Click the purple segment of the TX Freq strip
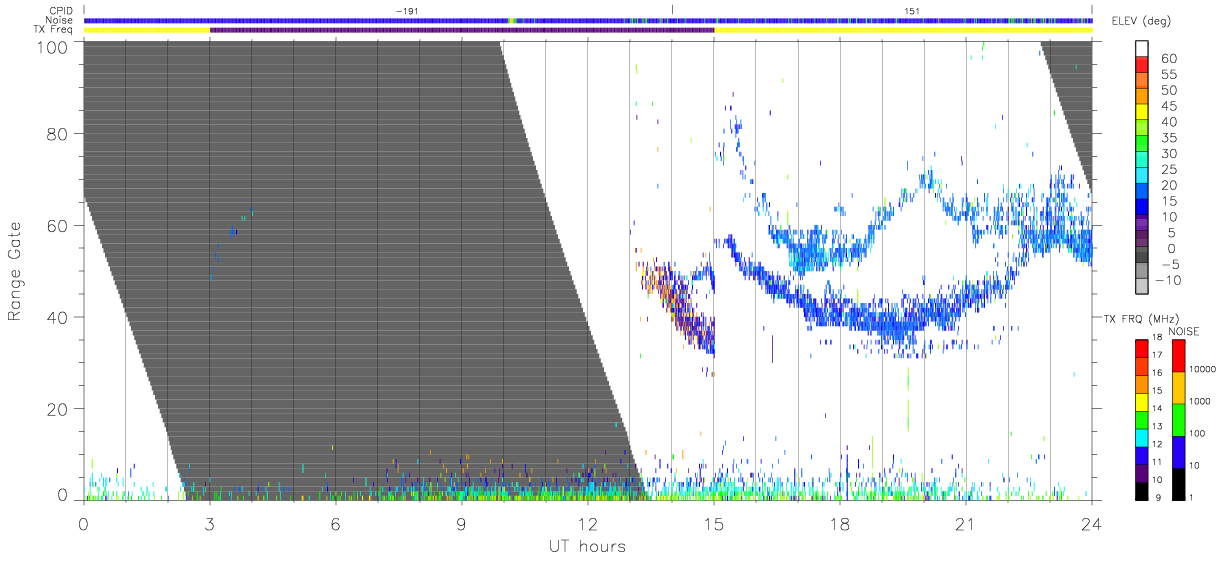Screen dimensions: 1228x567 click(x=462, y=30)
